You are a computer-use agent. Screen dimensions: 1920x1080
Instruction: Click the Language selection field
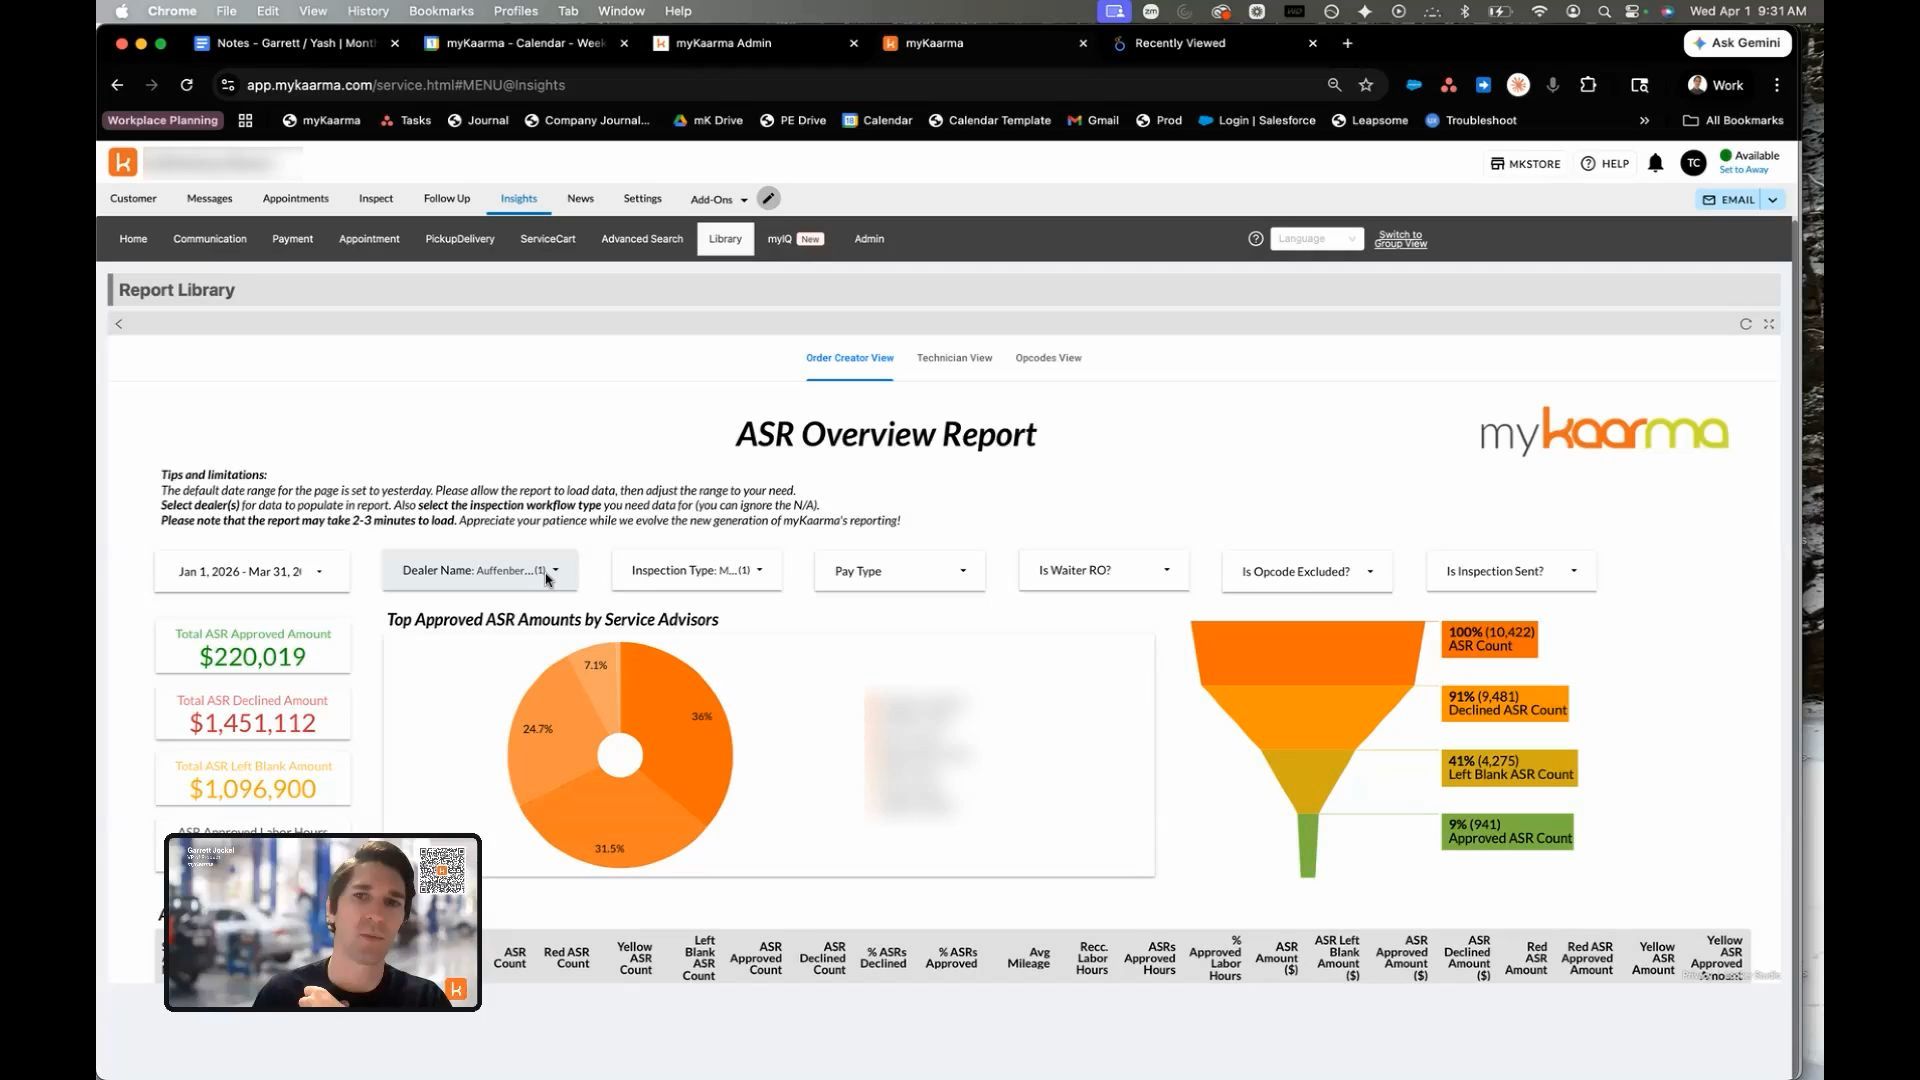click(1317, 239)
